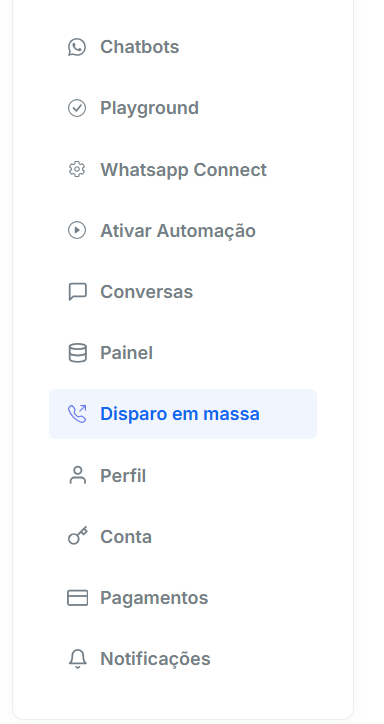384x724 pixels.
Task: Click the play circle icon for Ativar Automação
Action: 77,230
